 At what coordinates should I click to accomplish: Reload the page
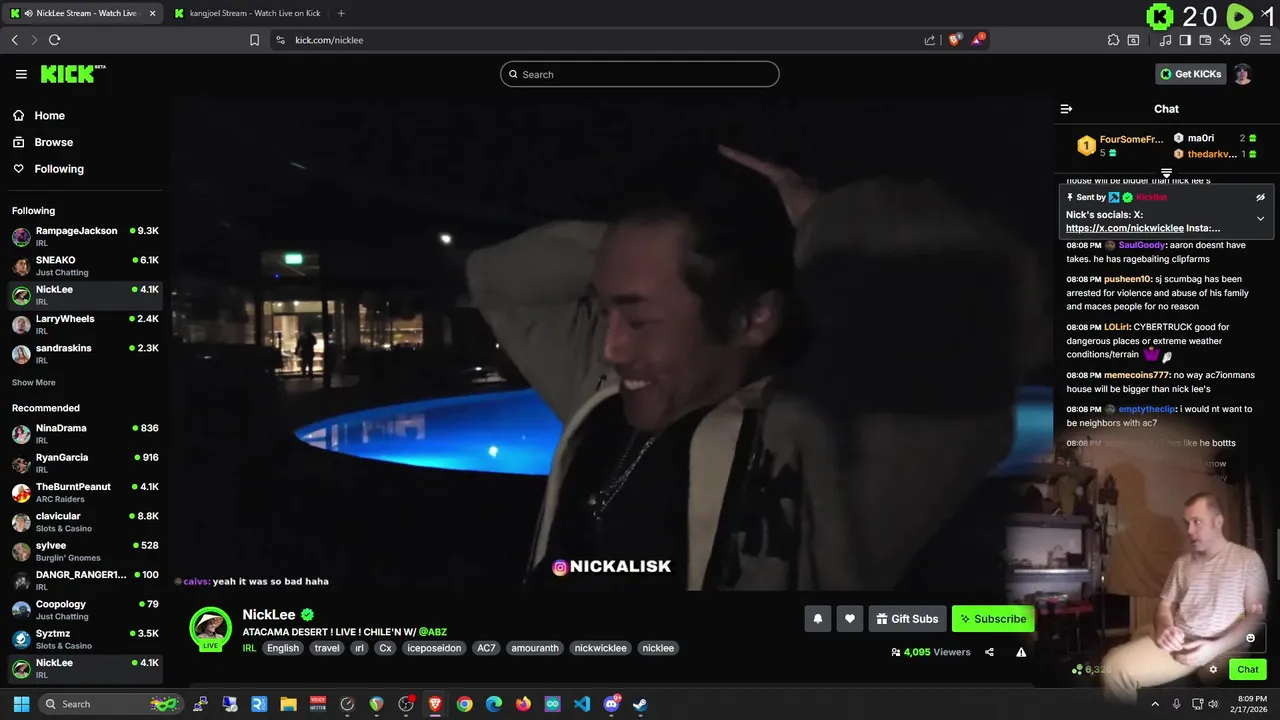coord(54,40)
